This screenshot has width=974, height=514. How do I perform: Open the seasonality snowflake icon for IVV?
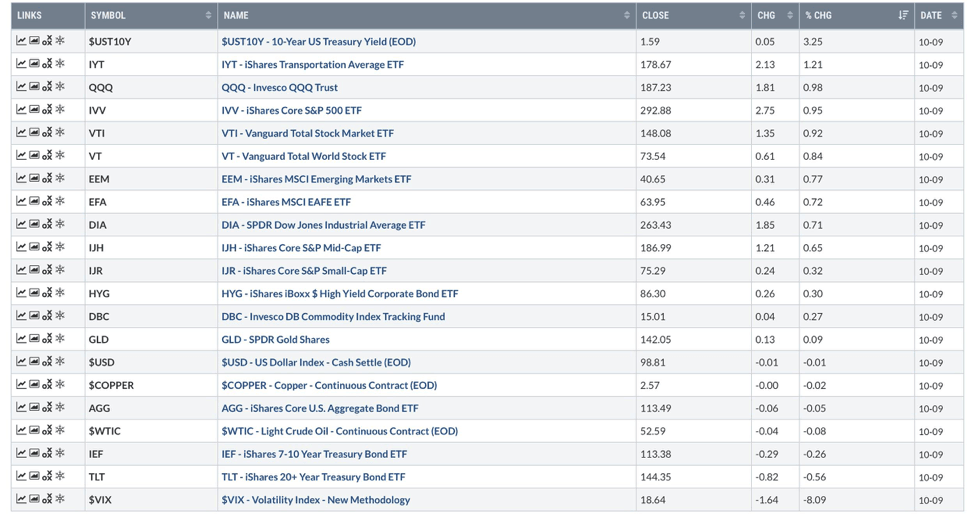[x=60, y=109]
